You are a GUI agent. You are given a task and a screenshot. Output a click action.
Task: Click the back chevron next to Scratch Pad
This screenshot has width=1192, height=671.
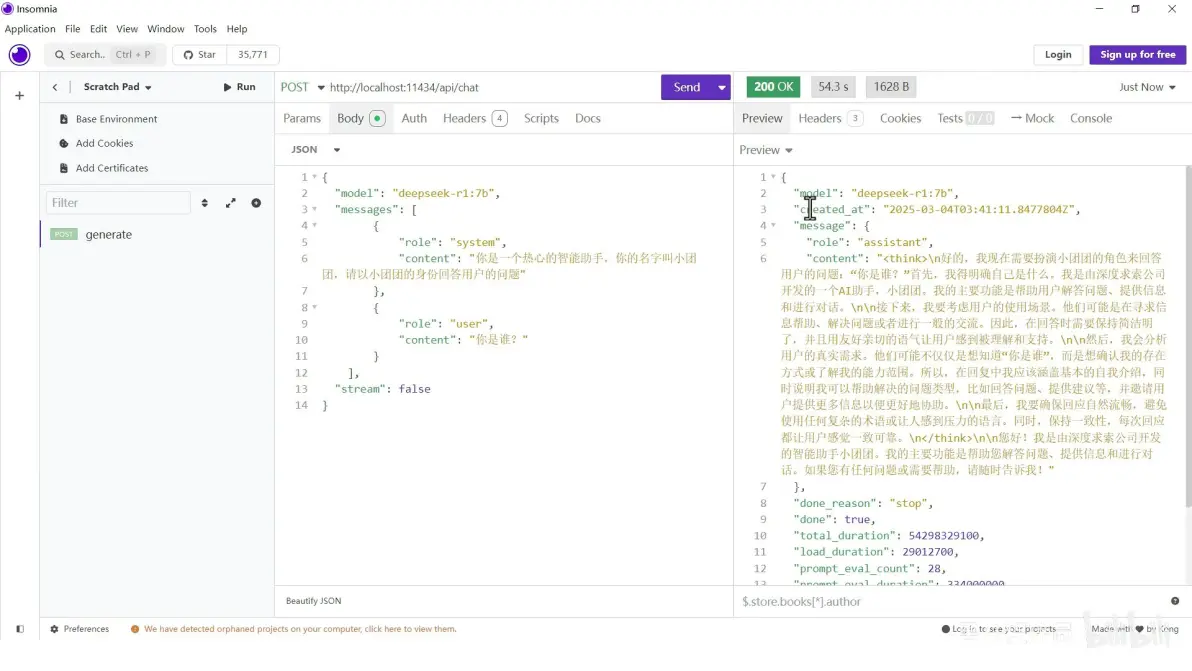55,87
